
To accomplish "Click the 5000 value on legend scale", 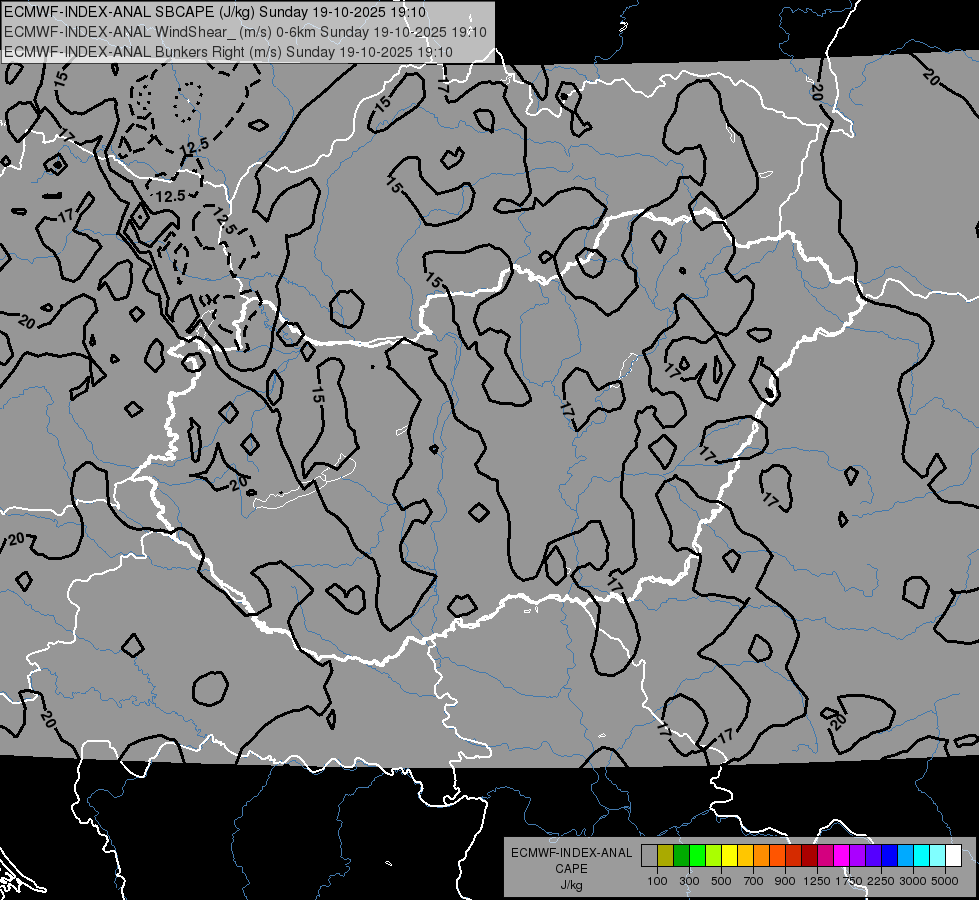I will (x=945, y=881).
